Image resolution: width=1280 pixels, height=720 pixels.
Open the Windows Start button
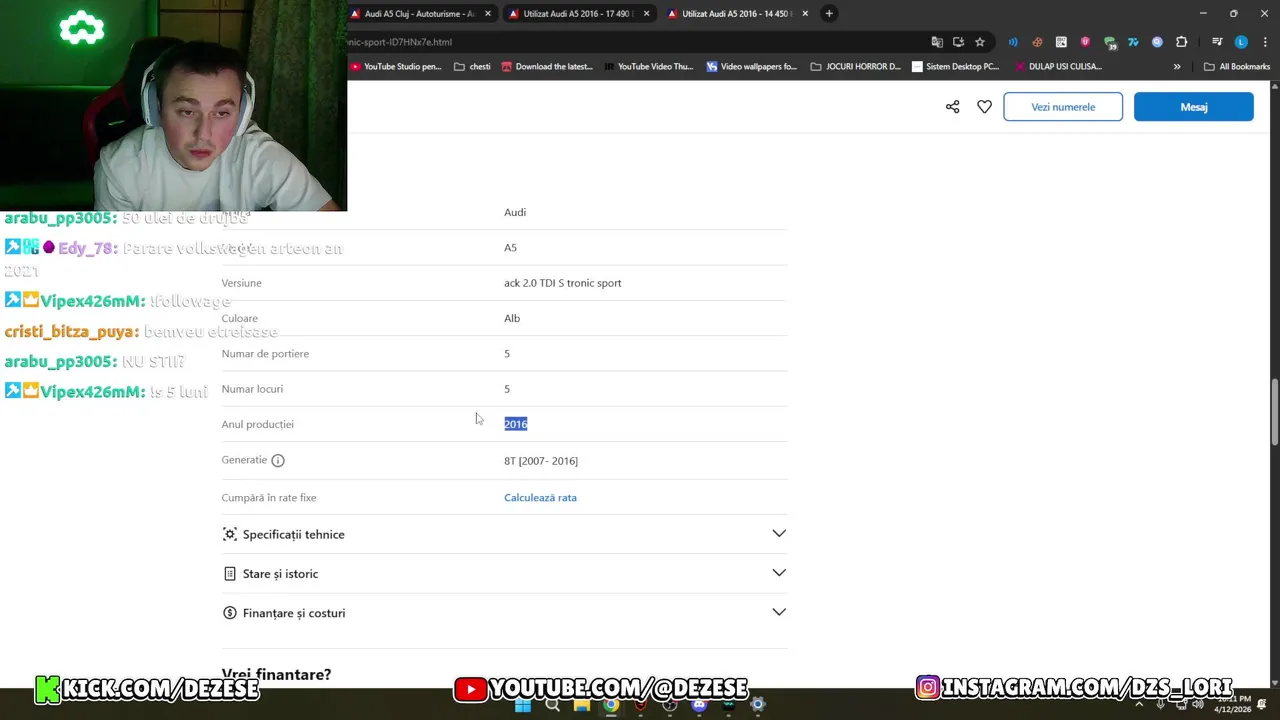[x=523, y=704]
